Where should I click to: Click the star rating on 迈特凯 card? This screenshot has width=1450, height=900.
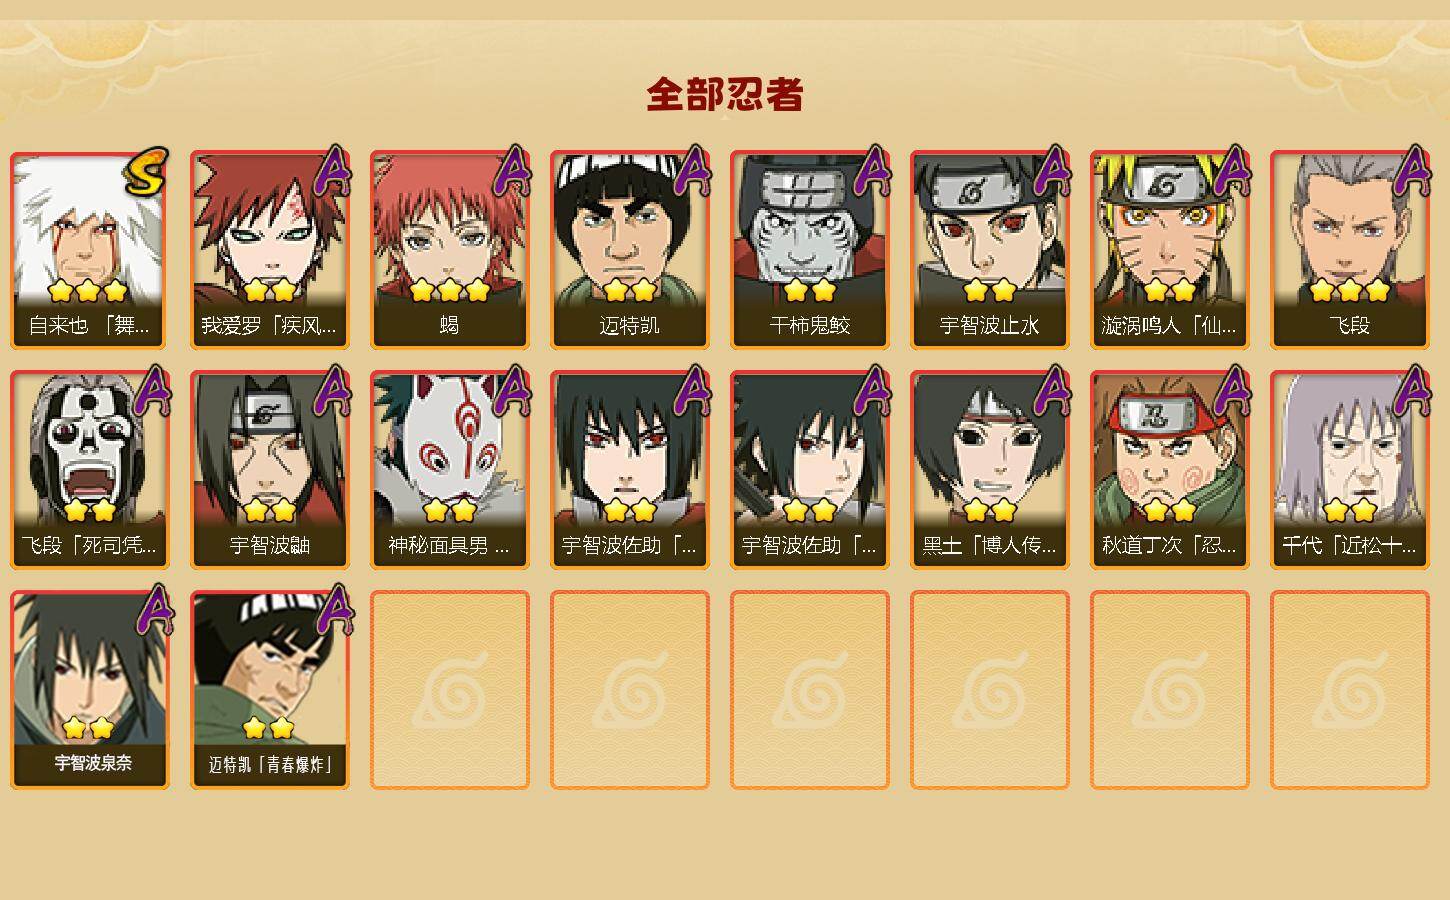630,290
